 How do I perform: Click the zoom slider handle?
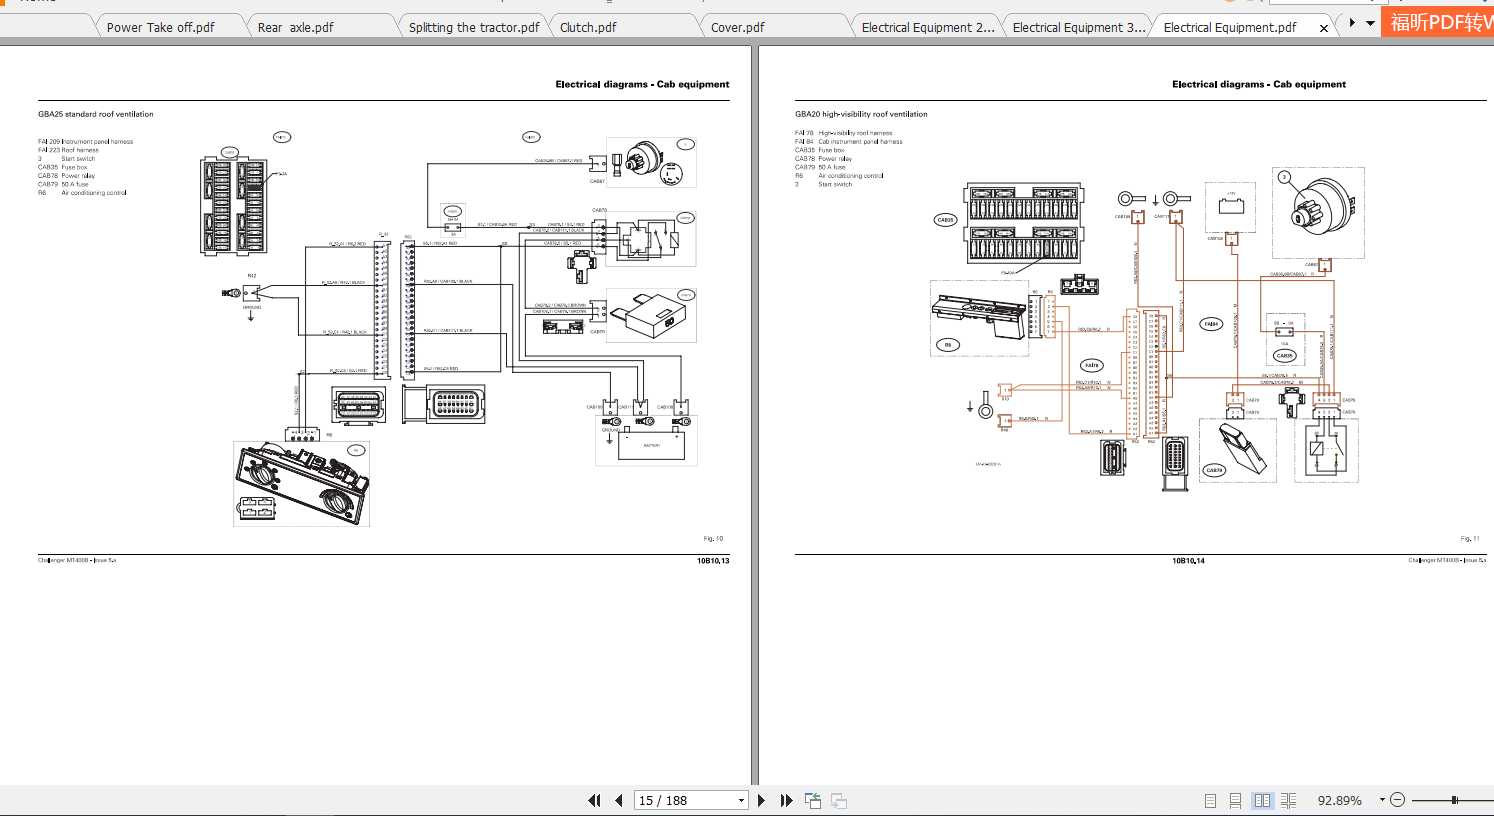tap(1454, 800)
